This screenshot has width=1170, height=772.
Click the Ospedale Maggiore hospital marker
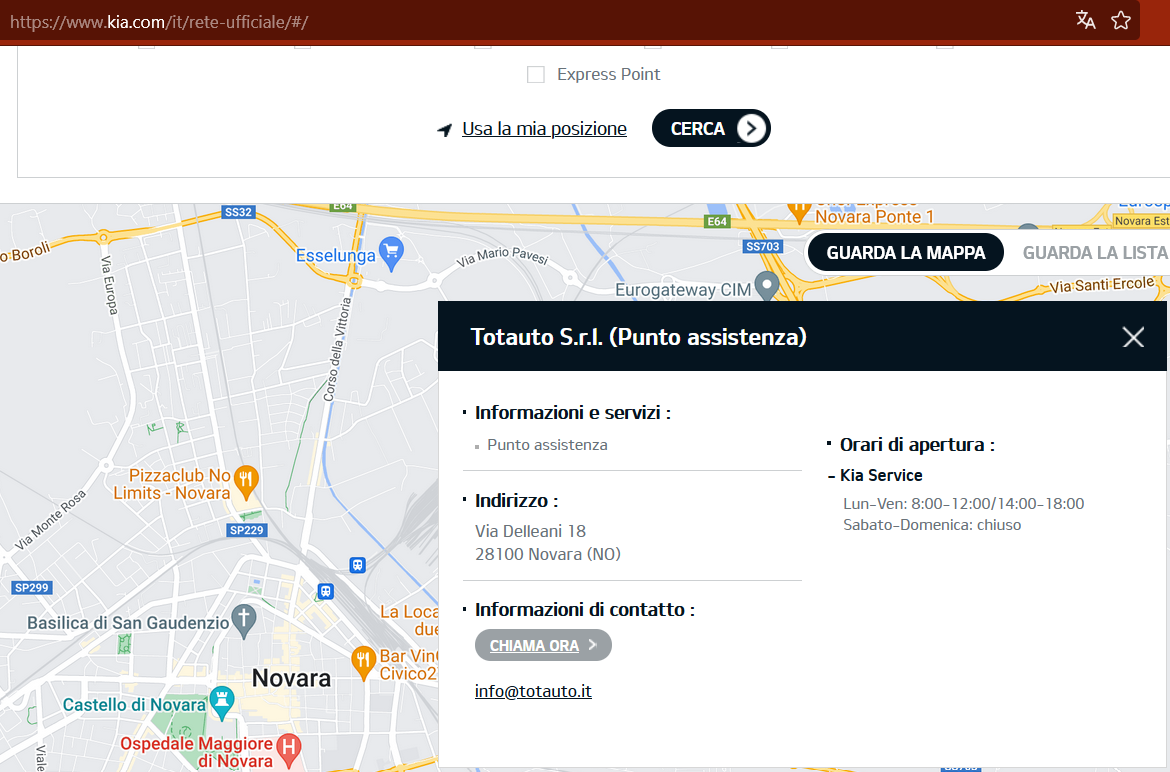click(x=289, y=750)
